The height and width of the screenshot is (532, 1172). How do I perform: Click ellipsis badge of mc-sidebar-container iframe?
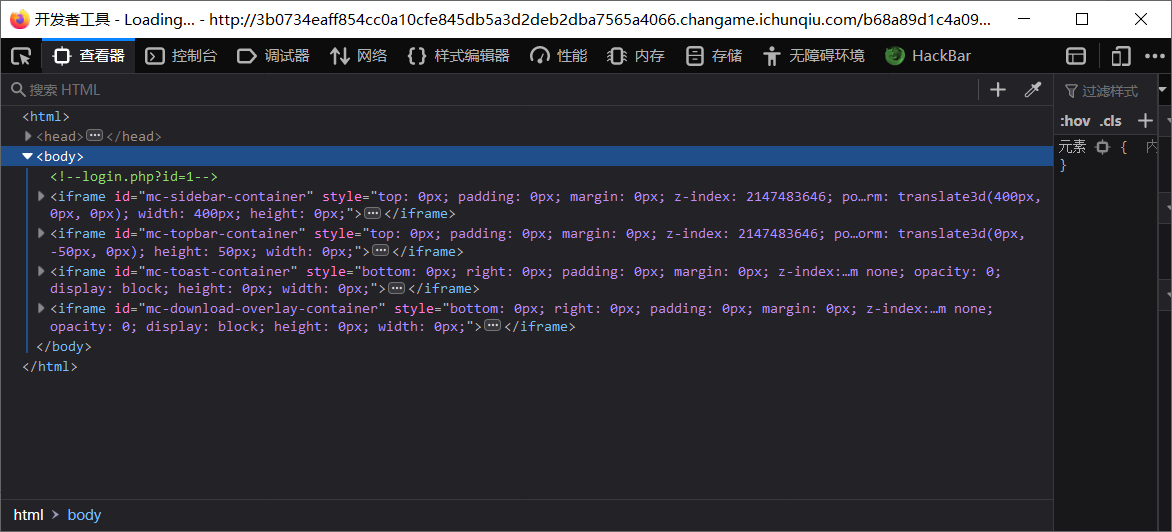pos(372,214)
